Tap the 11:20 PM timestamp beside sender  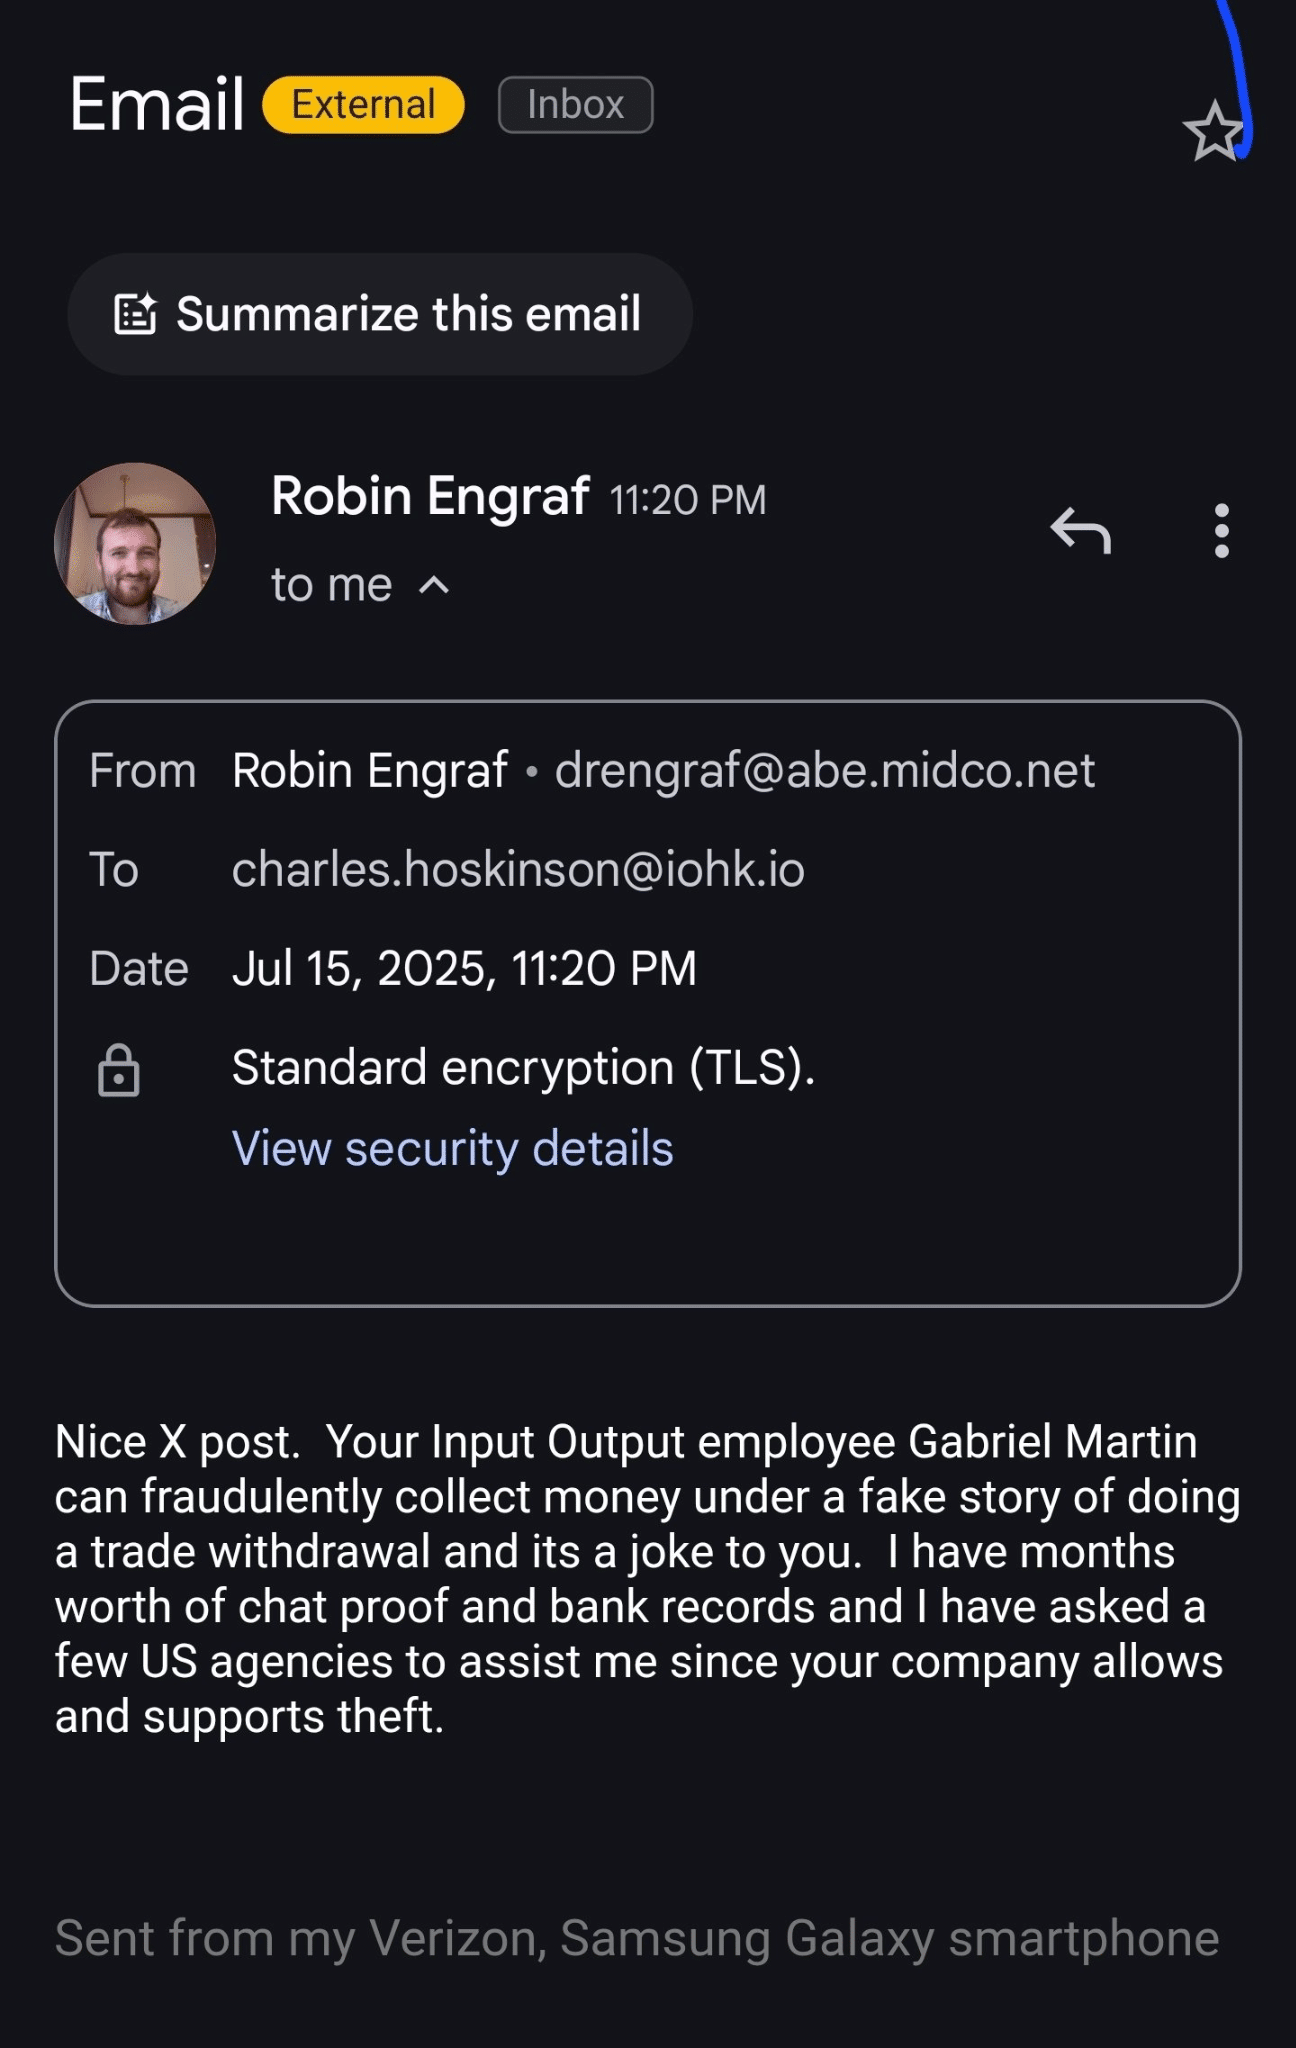pyautogui.click(x=688, y=500)
